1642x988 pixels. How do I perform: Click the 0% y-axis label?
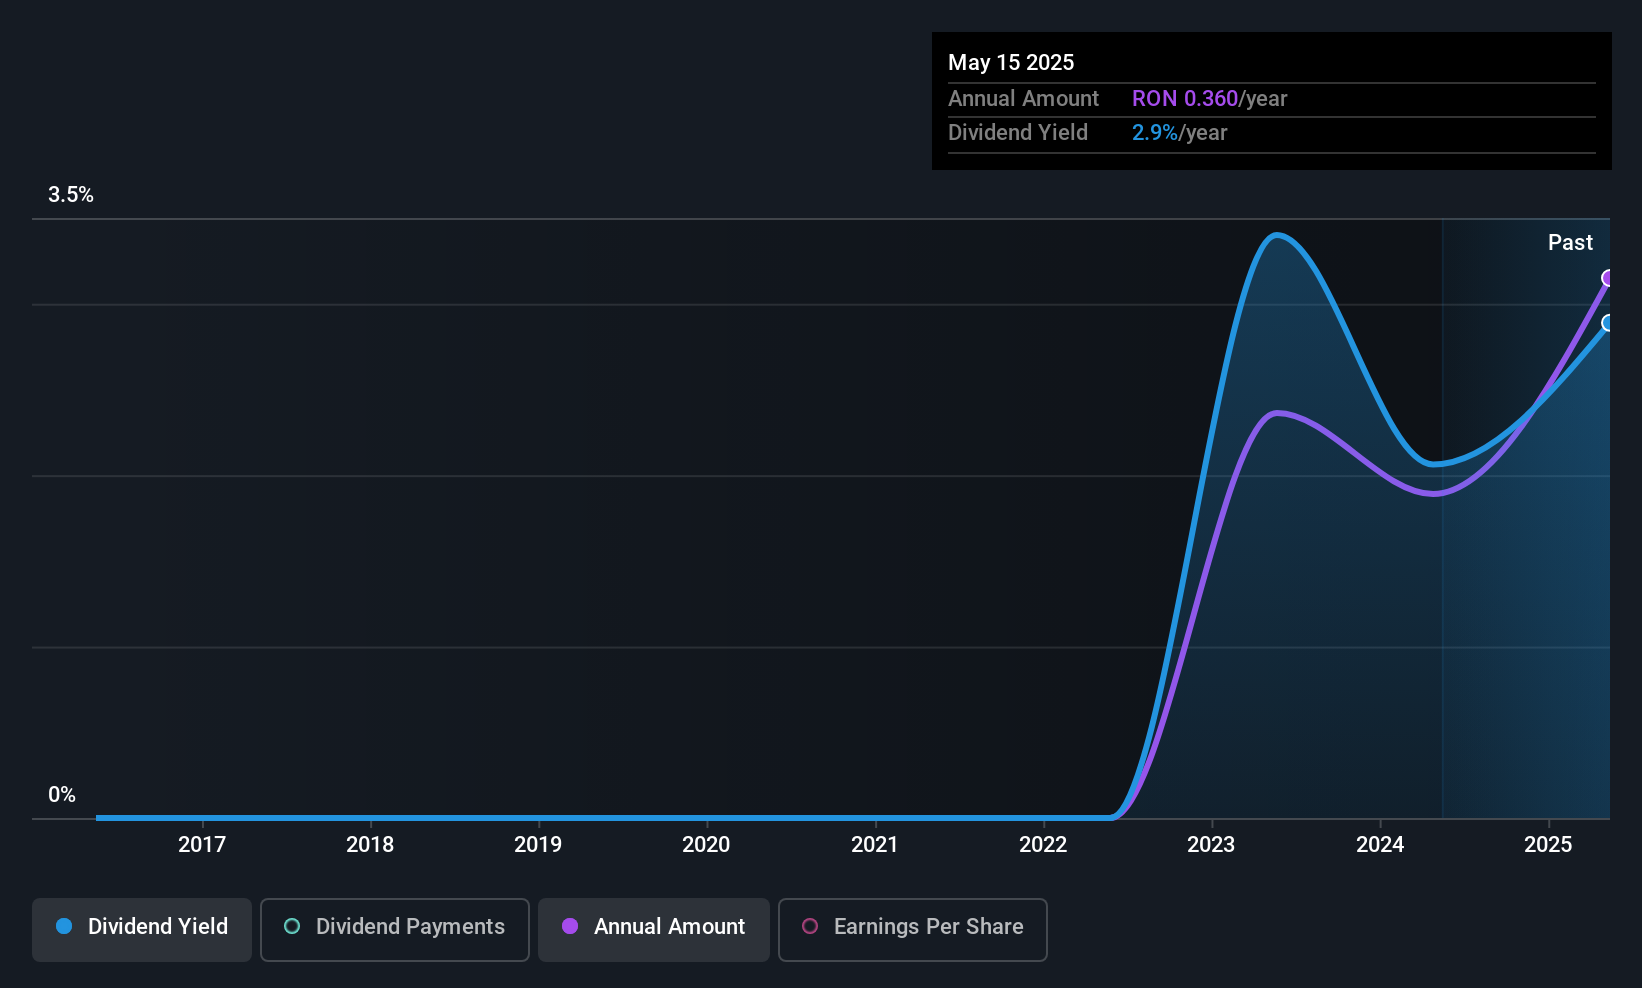[x=62, y=794]
